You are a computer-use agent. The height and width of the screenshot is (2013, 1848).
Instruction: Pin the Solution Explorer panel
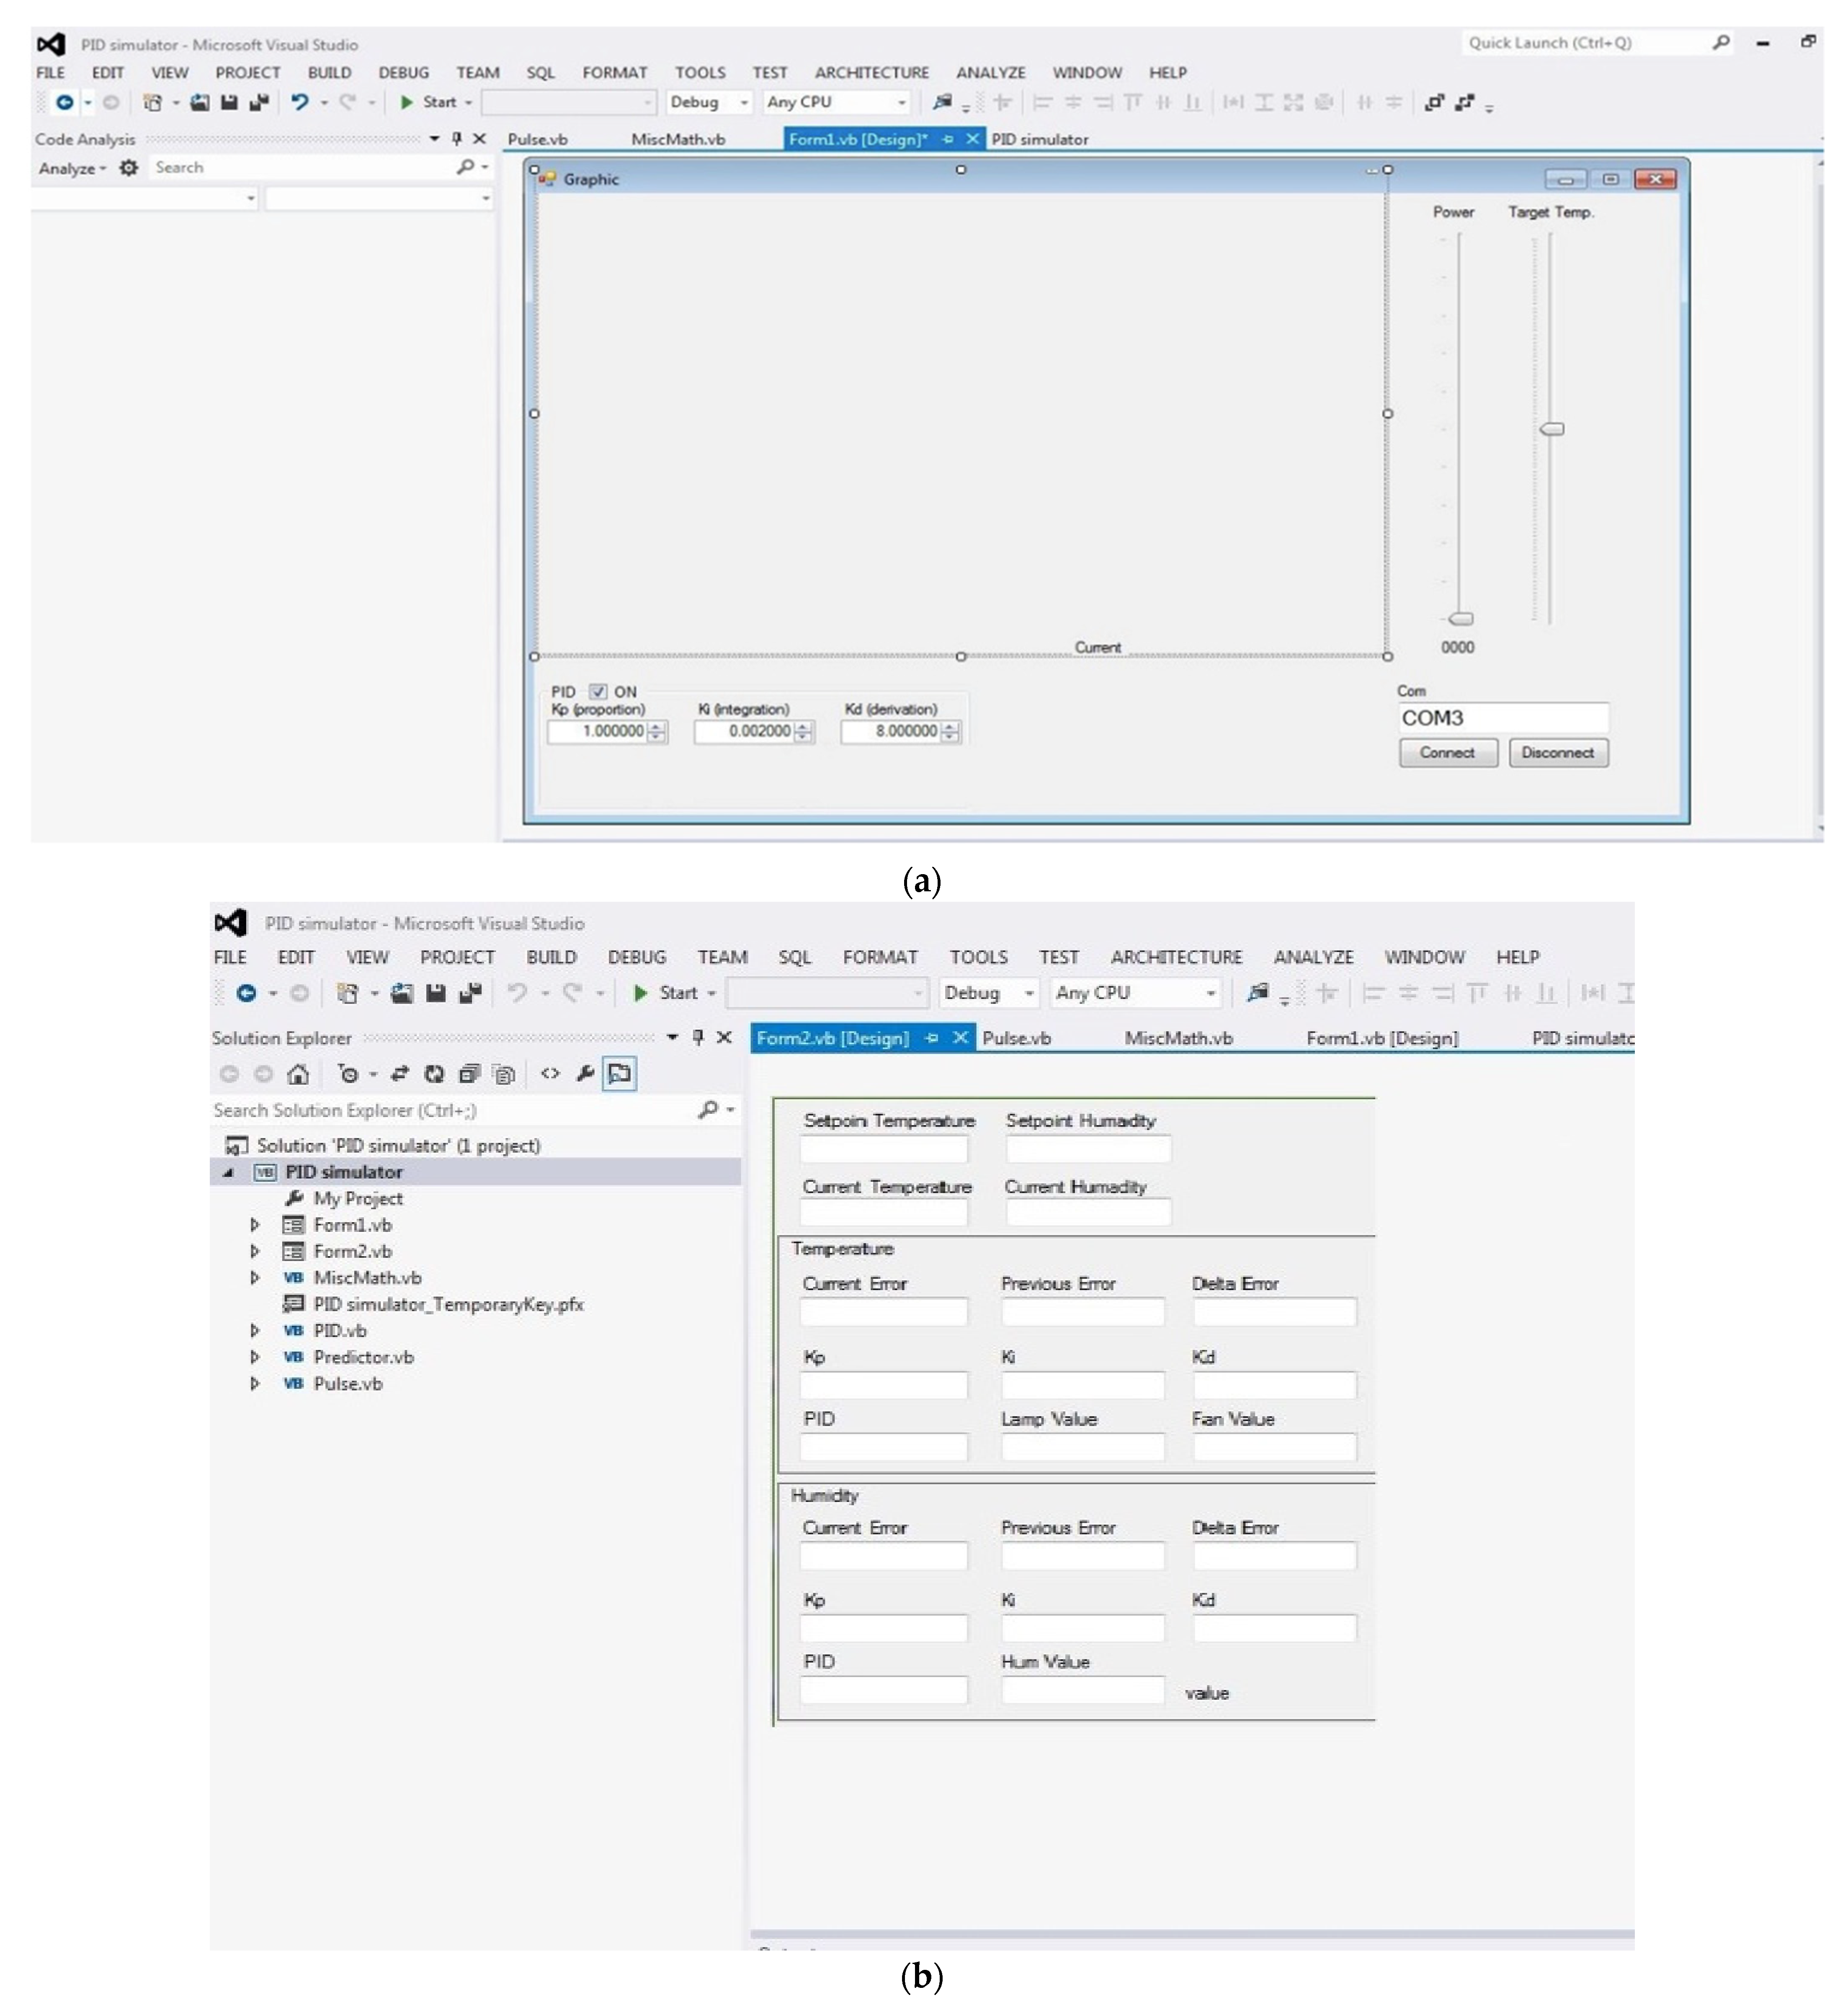click(698, 1038)
